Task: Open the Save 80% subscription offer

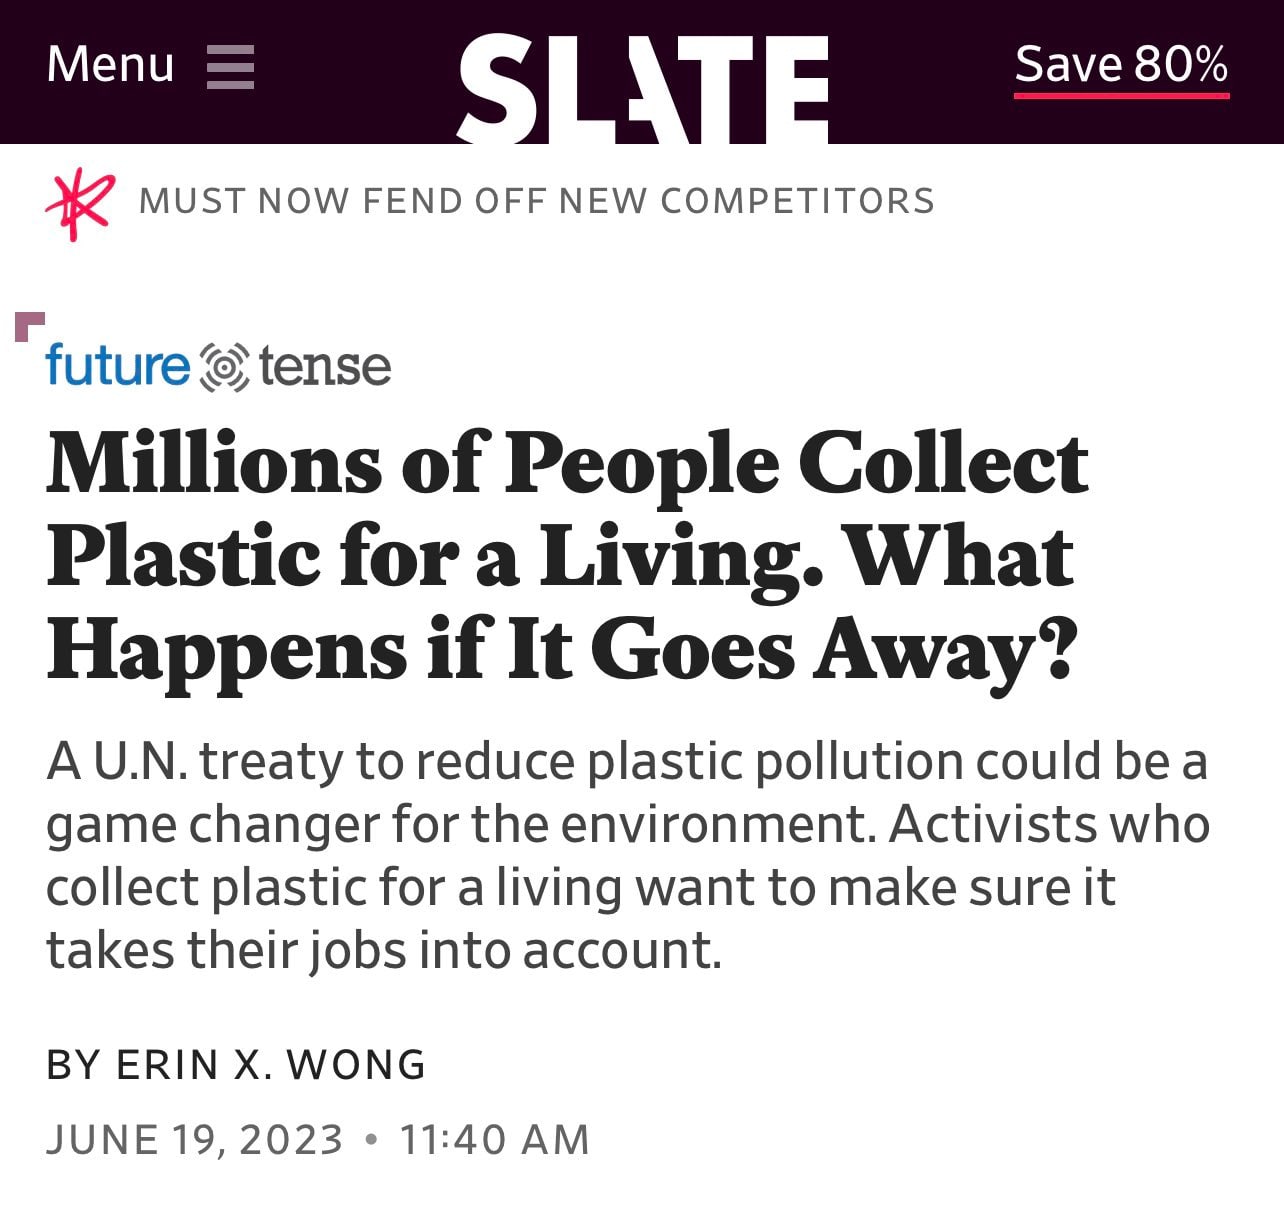Action: coord(1121,64)
